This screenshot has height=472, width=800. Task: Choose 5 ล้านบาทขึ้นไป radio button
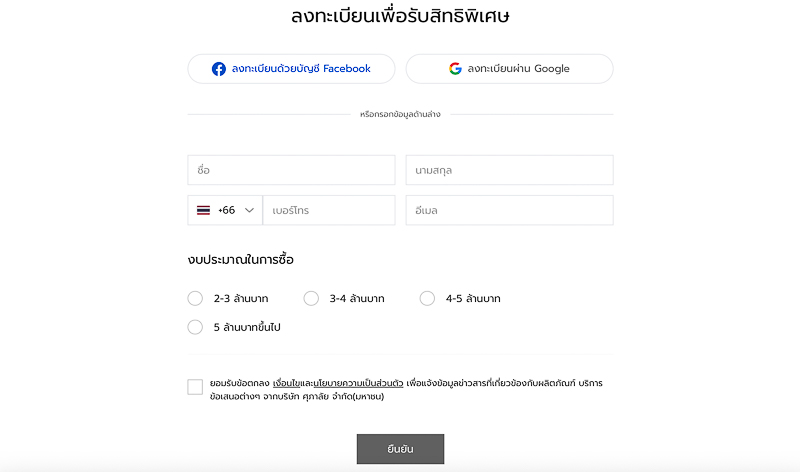click(x=195, y=327)
